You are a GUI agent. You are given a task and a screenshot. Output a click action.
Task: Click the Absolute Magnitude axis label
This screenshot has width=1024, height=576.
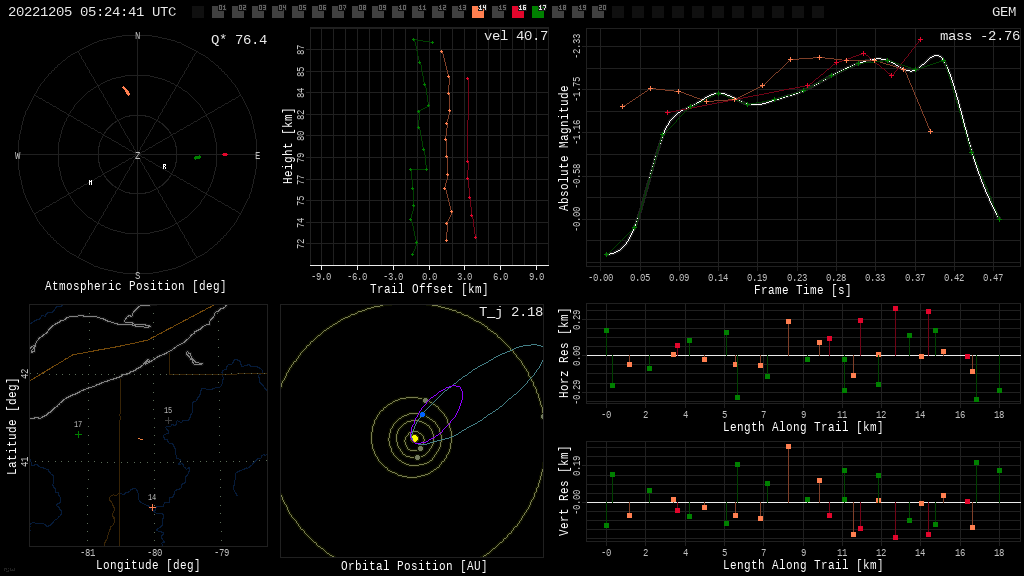click(564, 148)
